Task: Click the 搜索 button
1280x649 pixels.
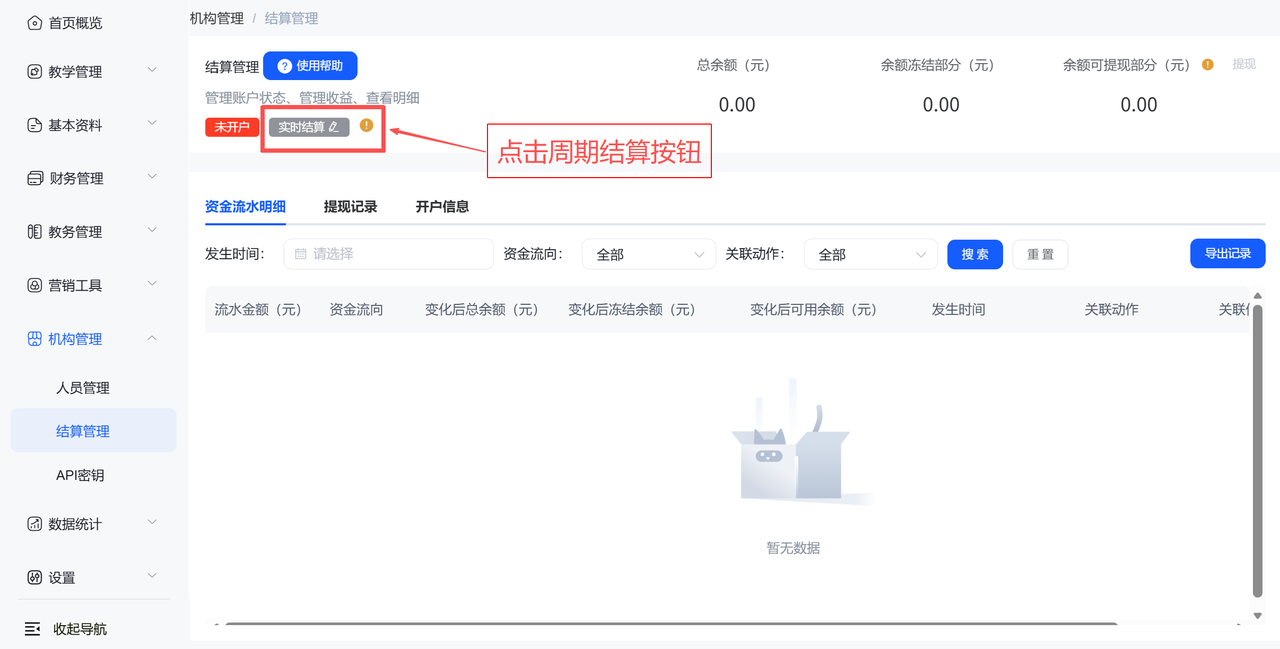Action: point(975,254)
